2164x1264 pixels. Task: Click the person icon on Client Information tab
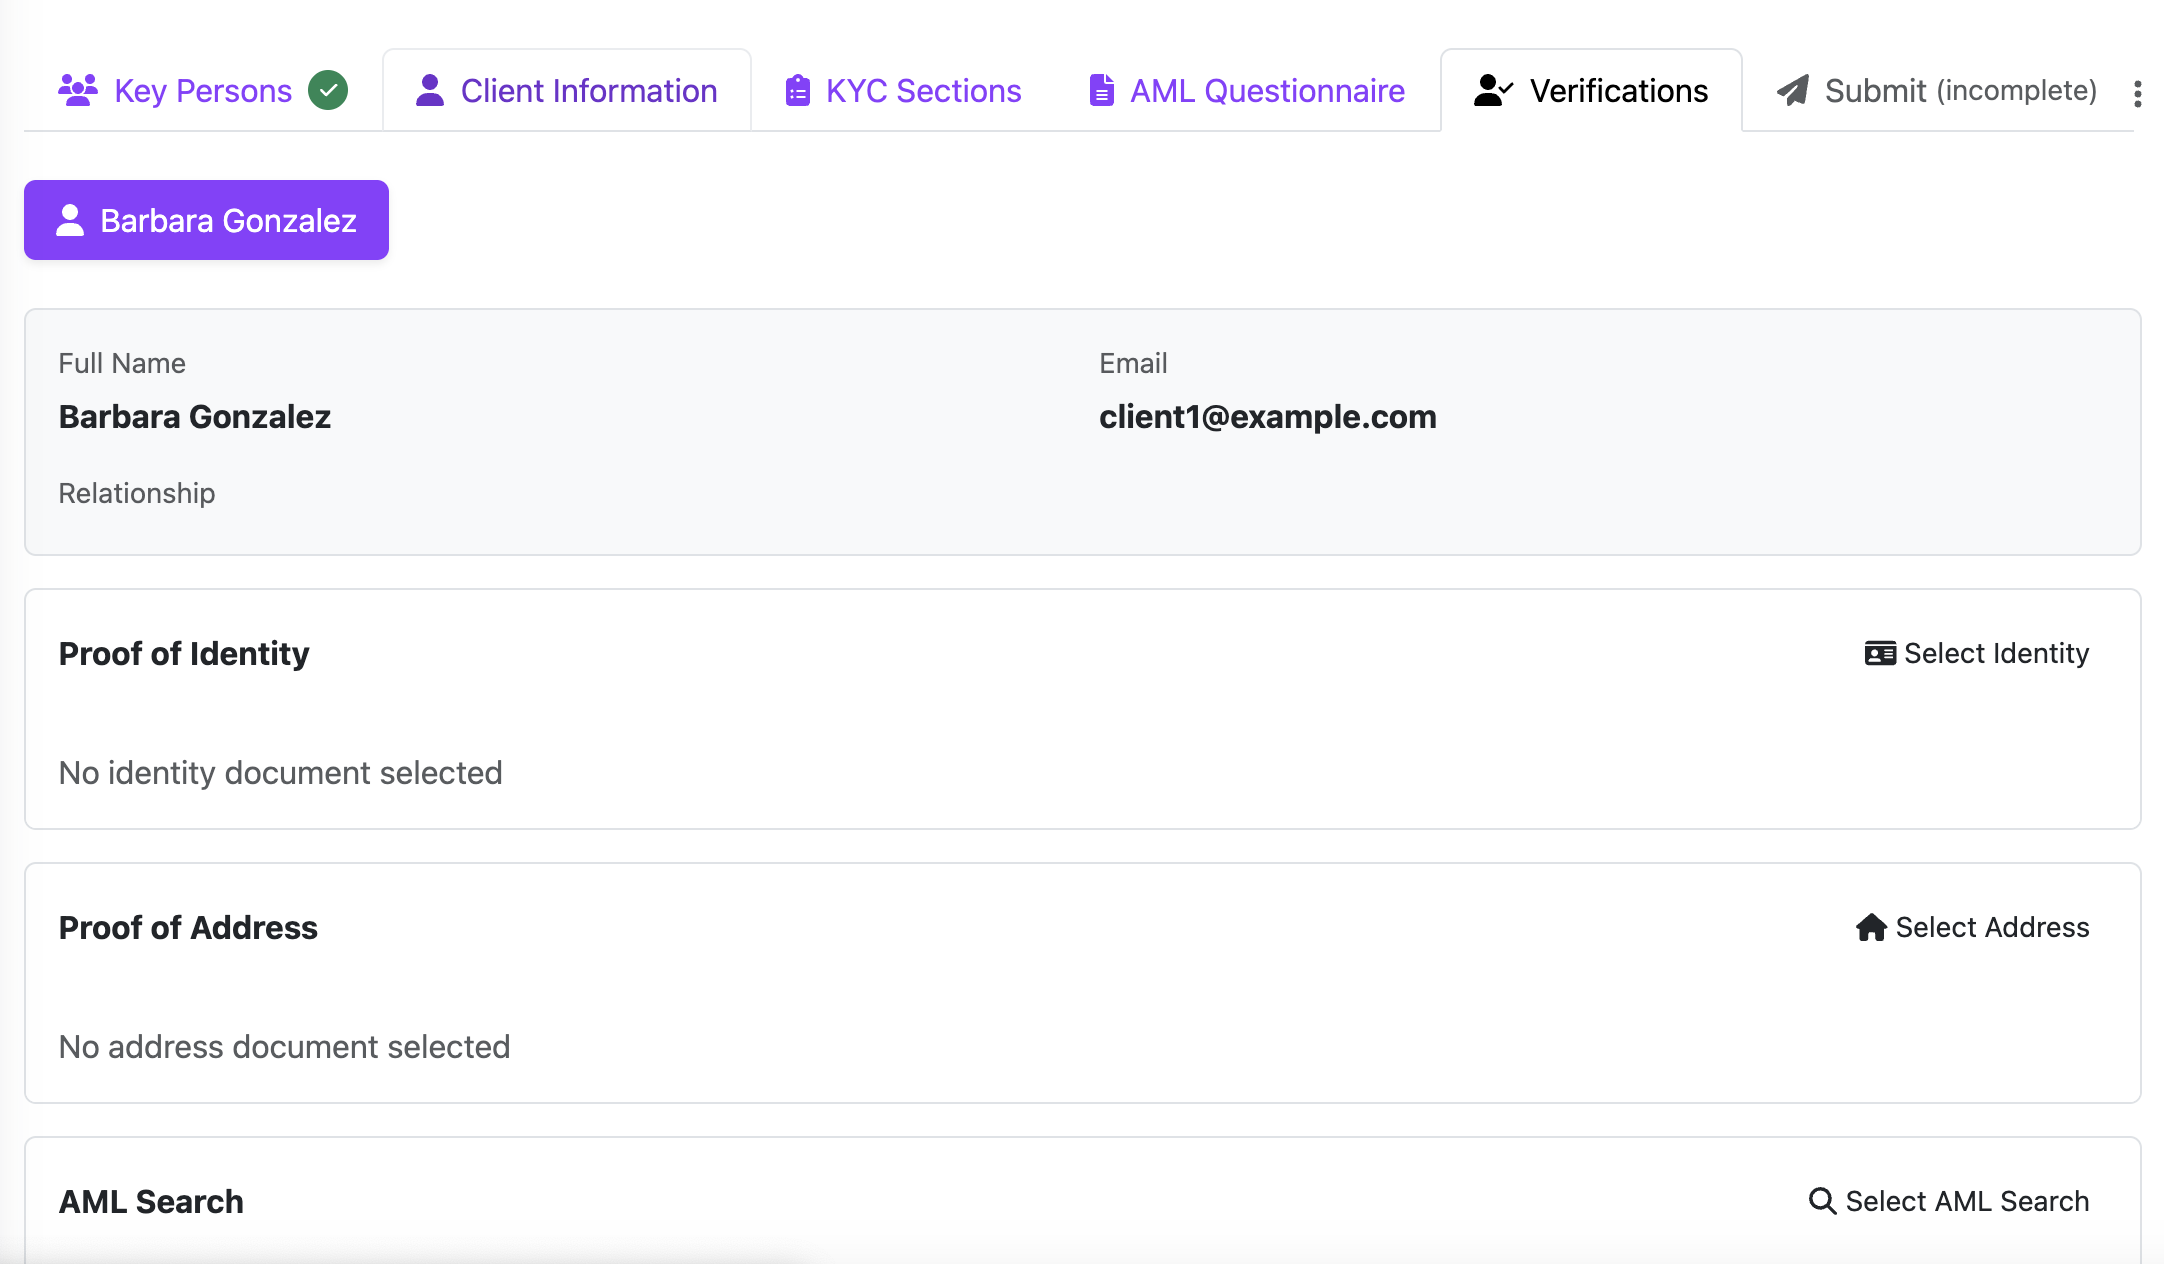click(x=430, y=90)
